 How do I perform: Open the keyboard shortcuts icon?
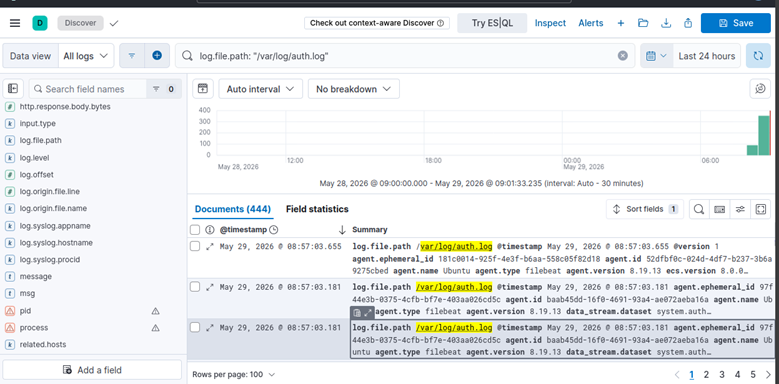(x=719, y=209)
